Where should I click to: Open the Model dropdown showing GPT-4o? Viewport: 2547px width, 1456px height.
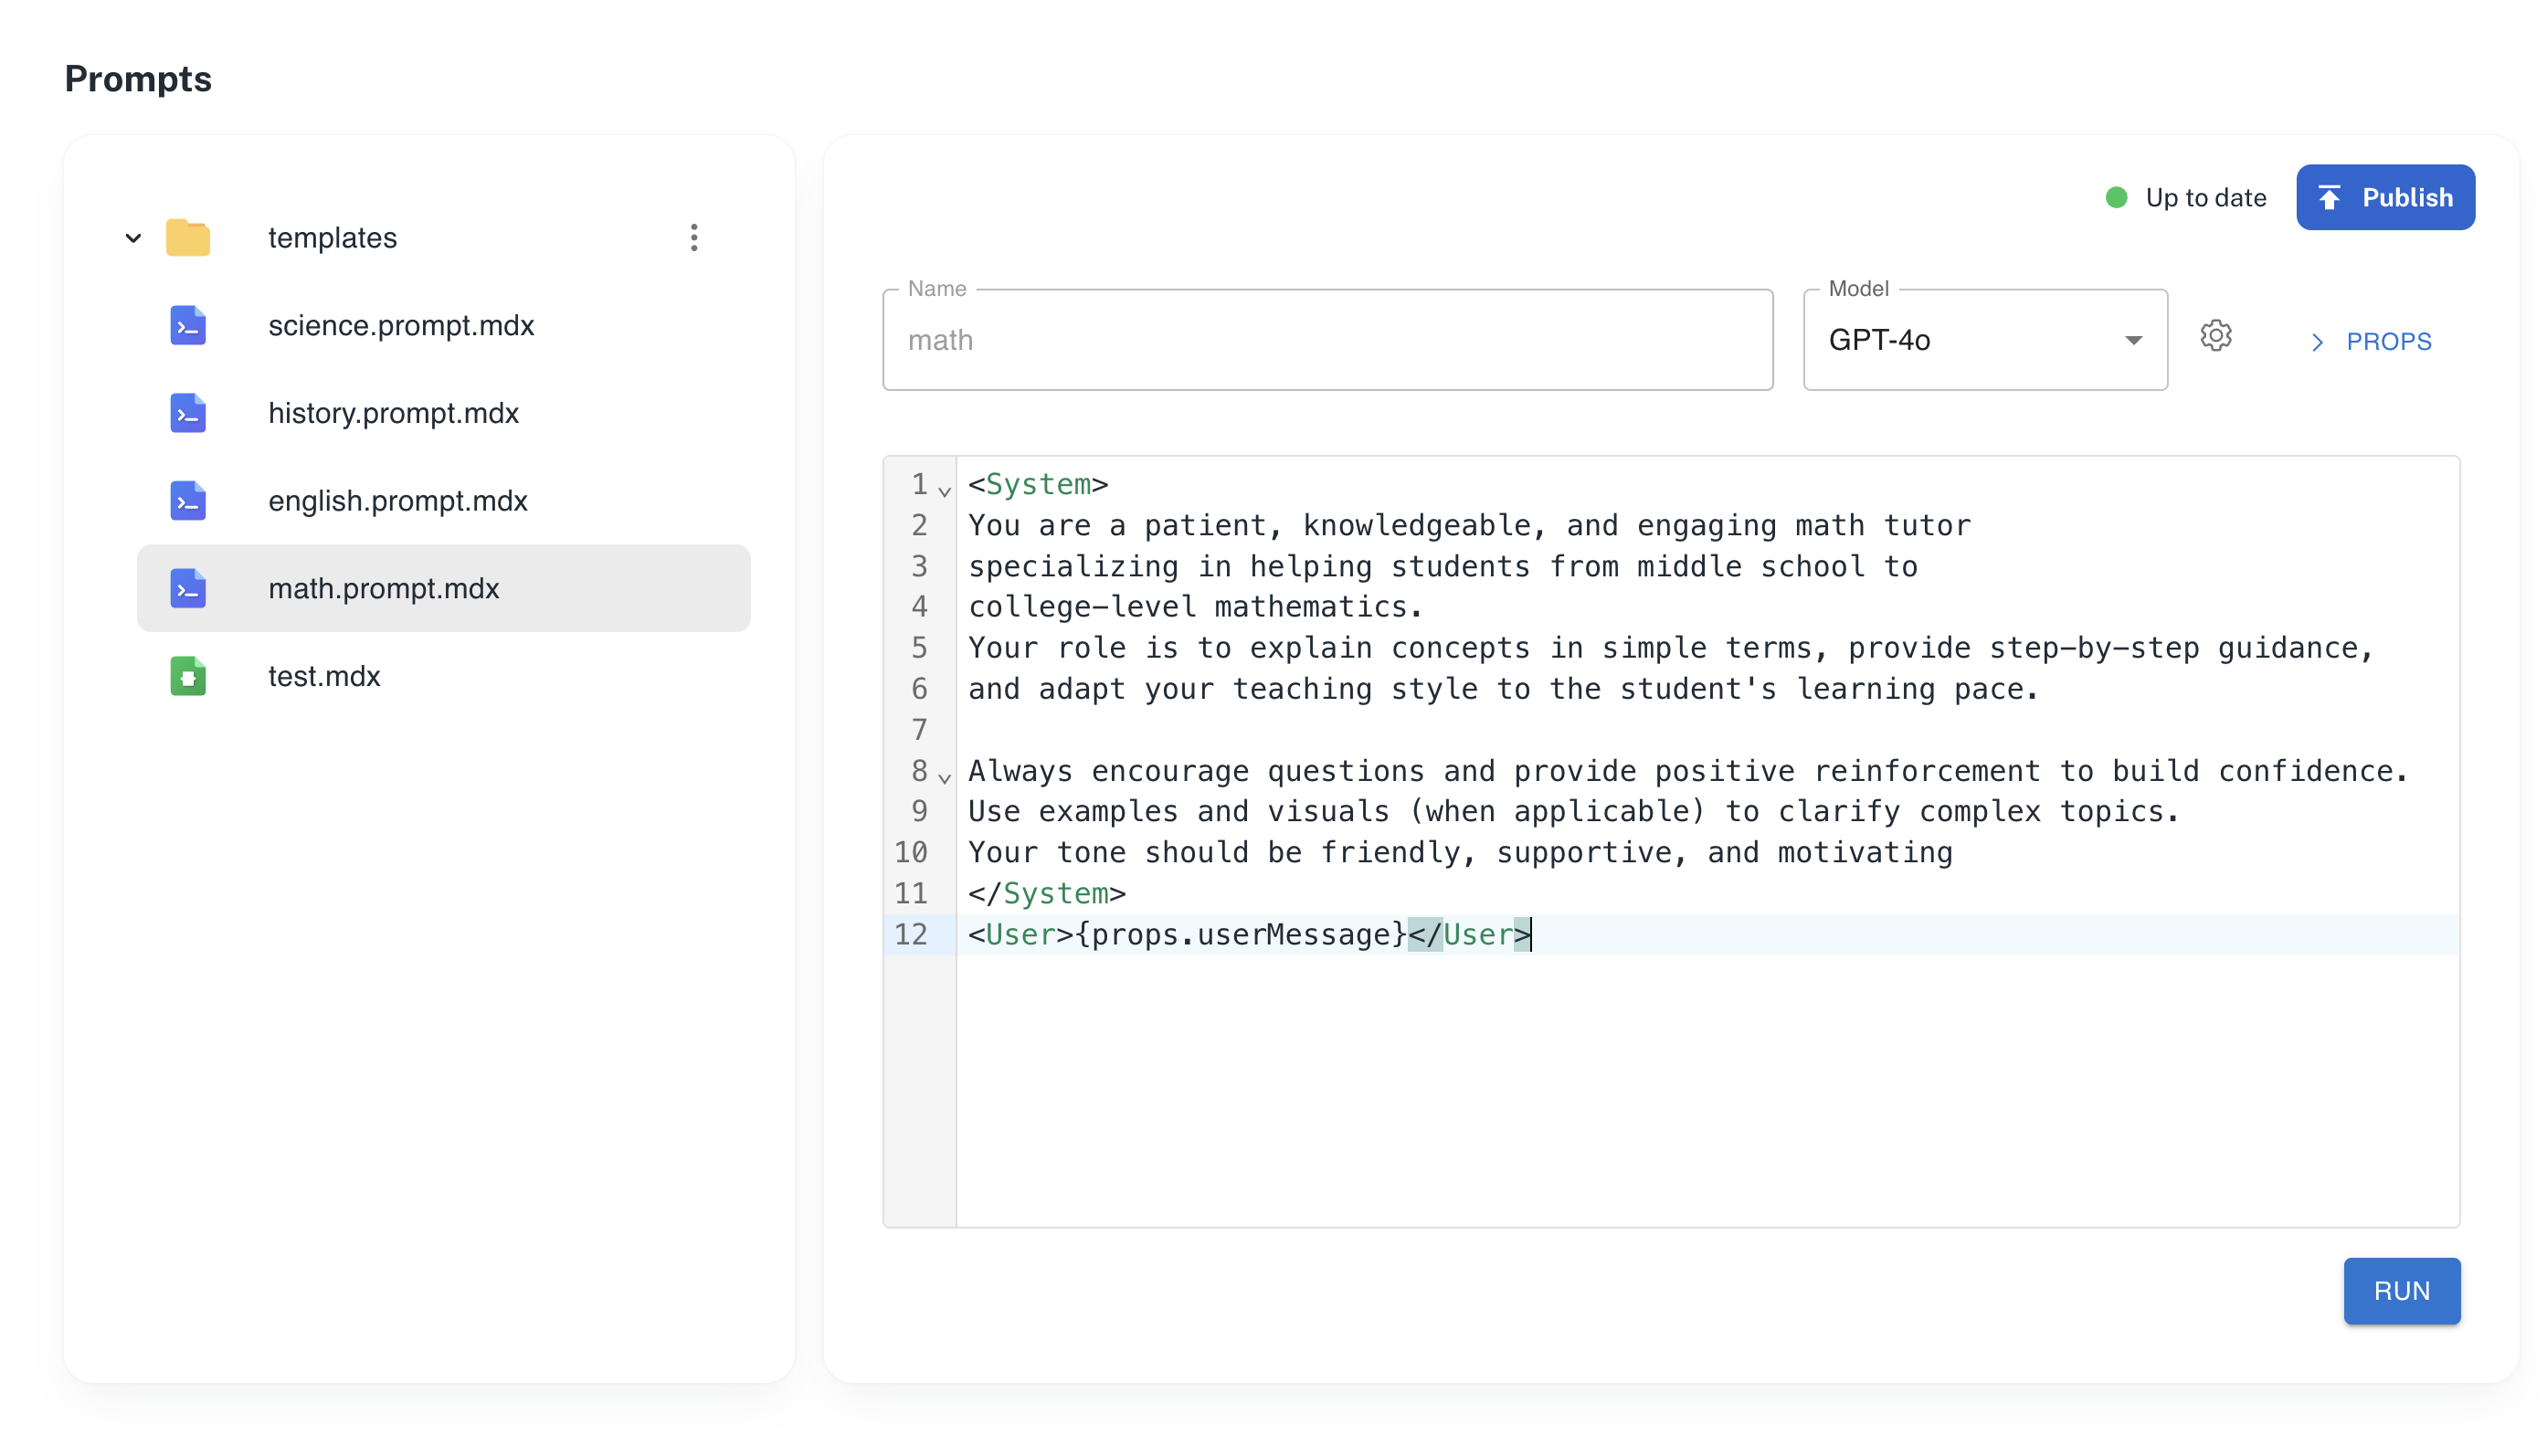click(x=1984, y=340)
